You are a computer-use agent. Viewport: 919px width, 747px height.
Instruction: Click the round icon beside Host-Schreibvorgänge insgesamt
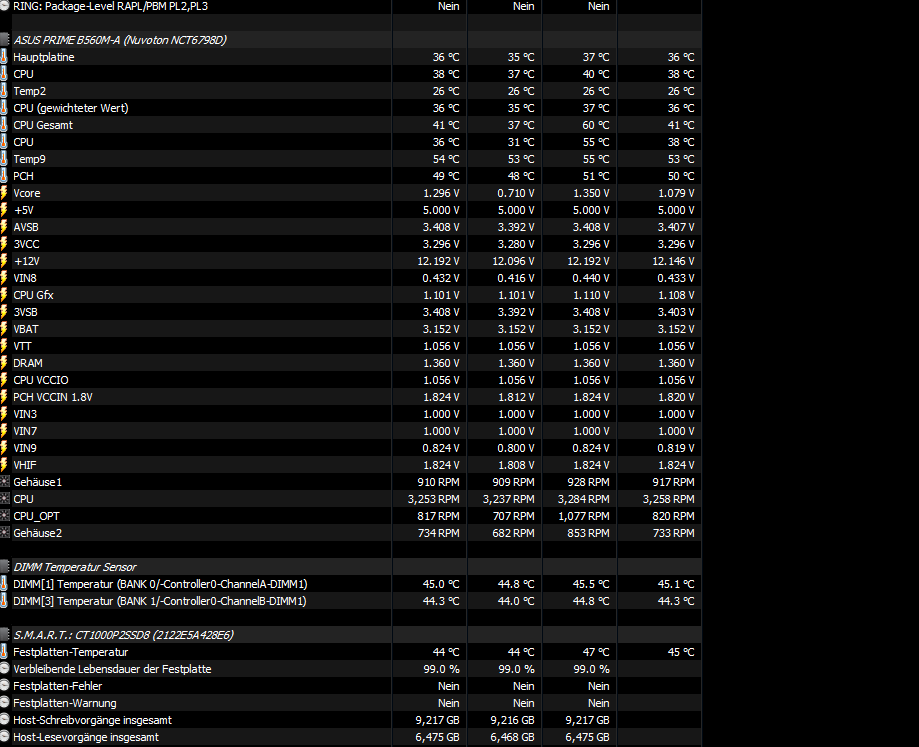5,719
